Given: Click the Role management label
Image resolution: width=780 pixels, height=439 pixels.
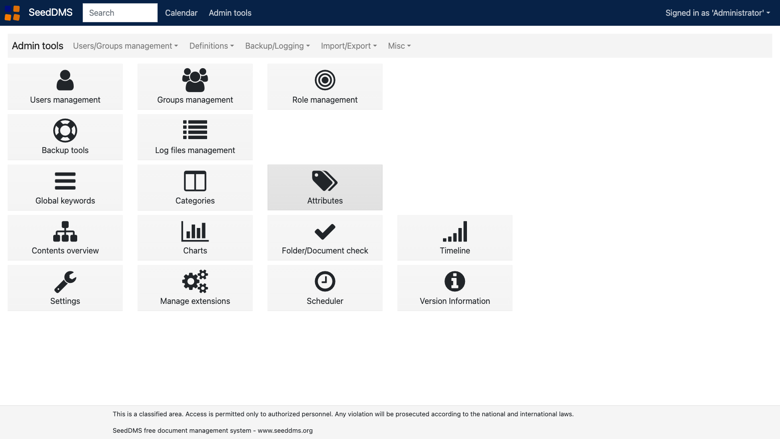Looking at the screenshot, I should tap(325, 100).
